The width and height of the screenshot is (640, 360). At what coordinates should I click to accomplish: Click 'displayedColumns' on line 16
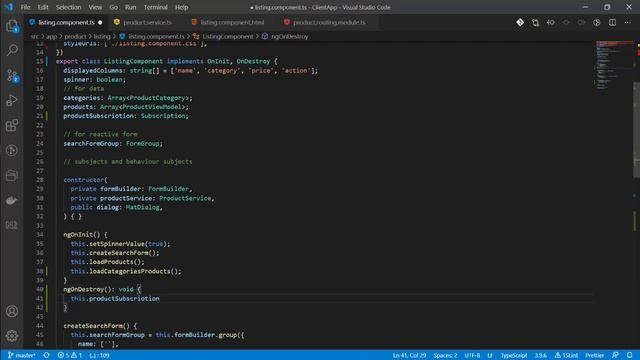pos(93,71)
